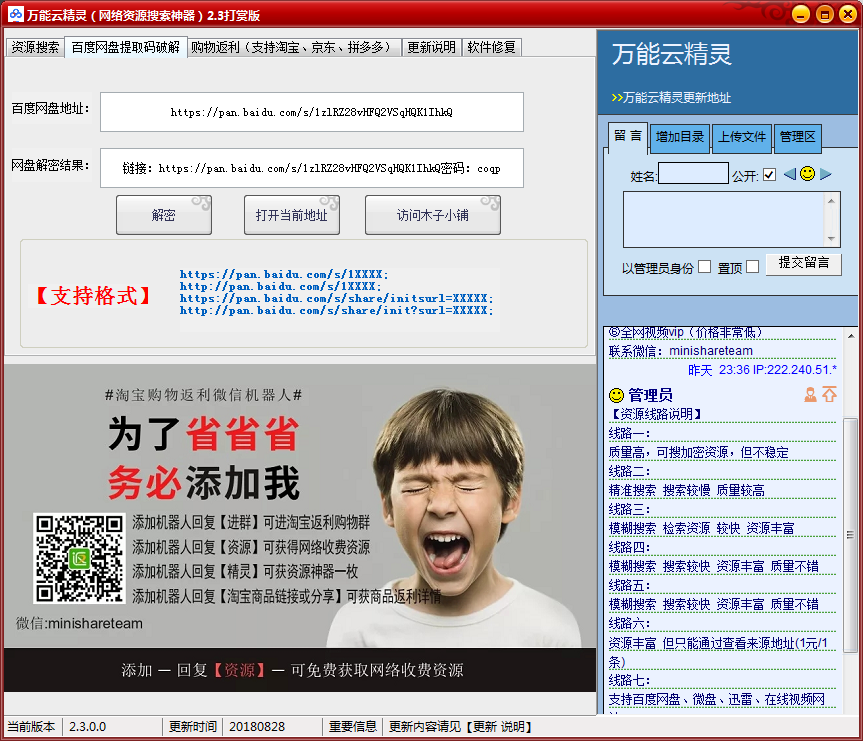Click the message list scrollbar thumb
This screenshot has width=863, height=741.
(851, 535)
